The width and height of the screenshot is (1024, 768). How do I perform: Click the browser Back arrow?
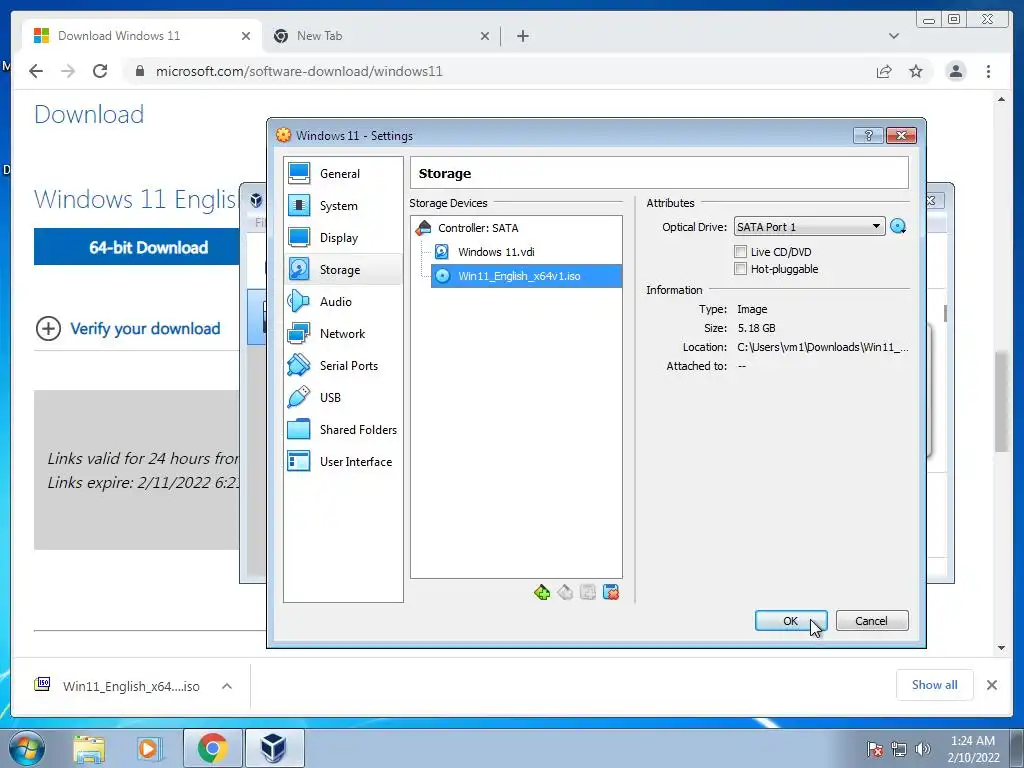[x=36, y=71]
